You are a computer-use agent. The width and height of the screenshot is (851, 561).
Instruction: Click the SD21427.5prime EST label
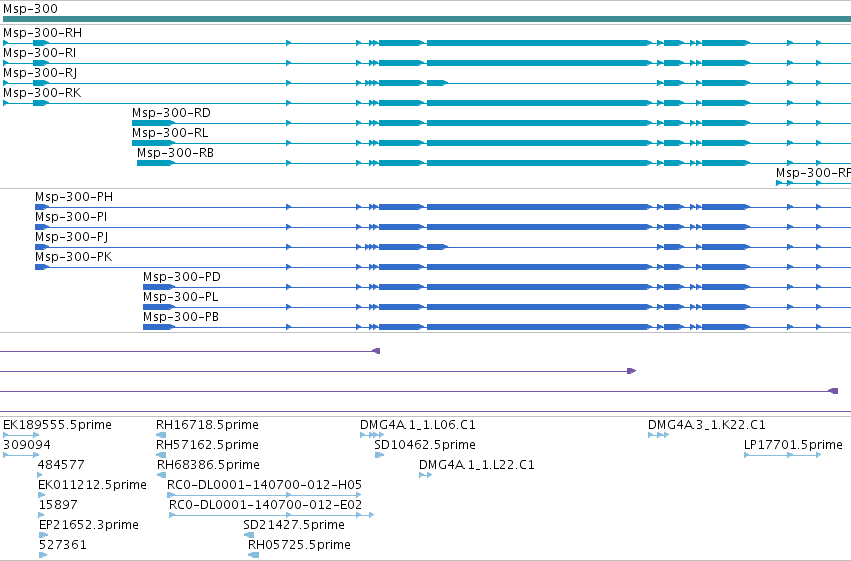pyautogui.click(x=294, y=525)
